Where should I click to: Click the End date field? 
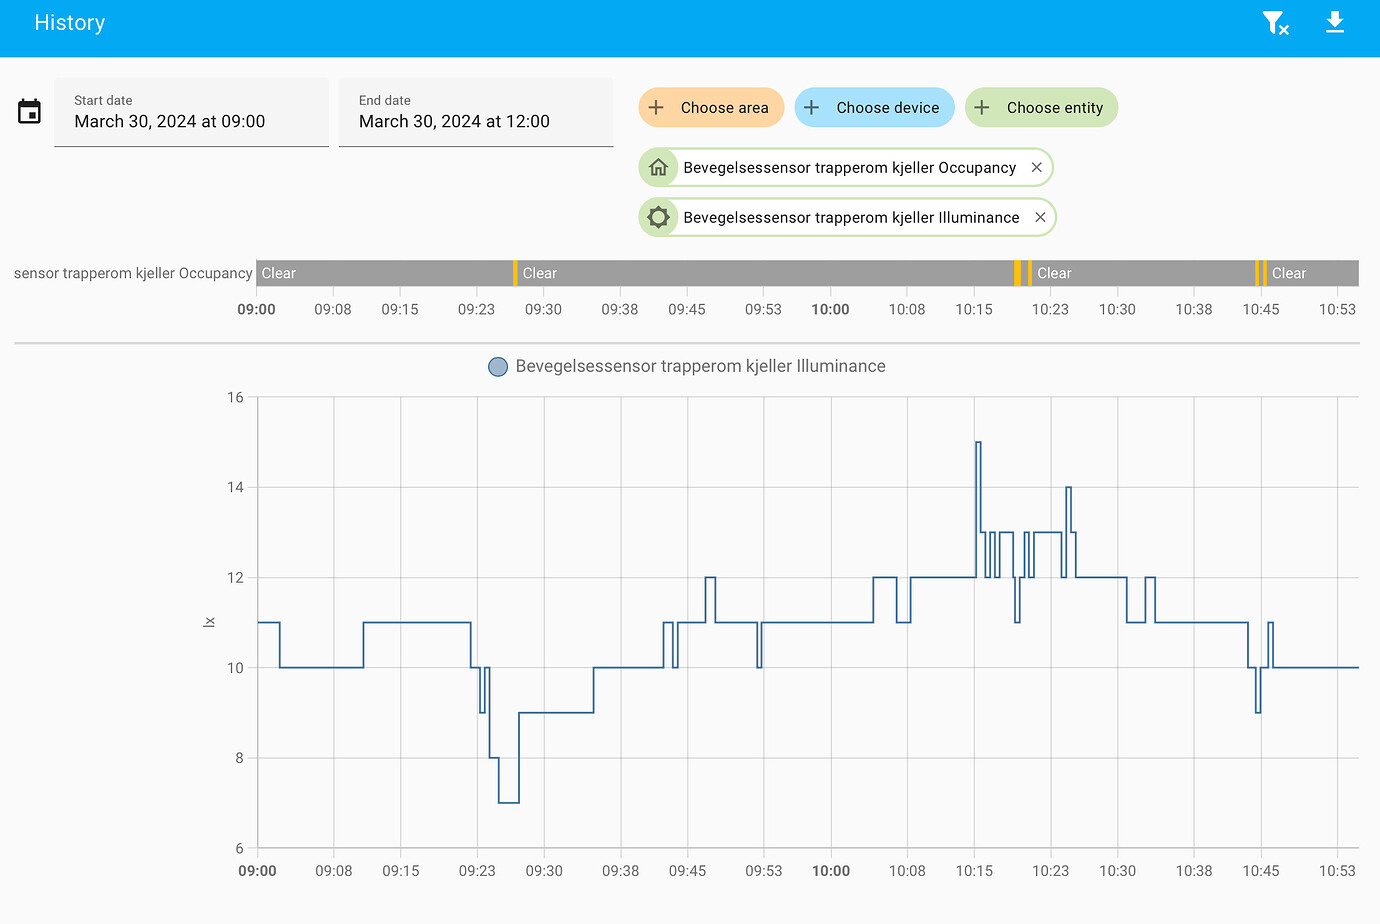click(476, 112)
